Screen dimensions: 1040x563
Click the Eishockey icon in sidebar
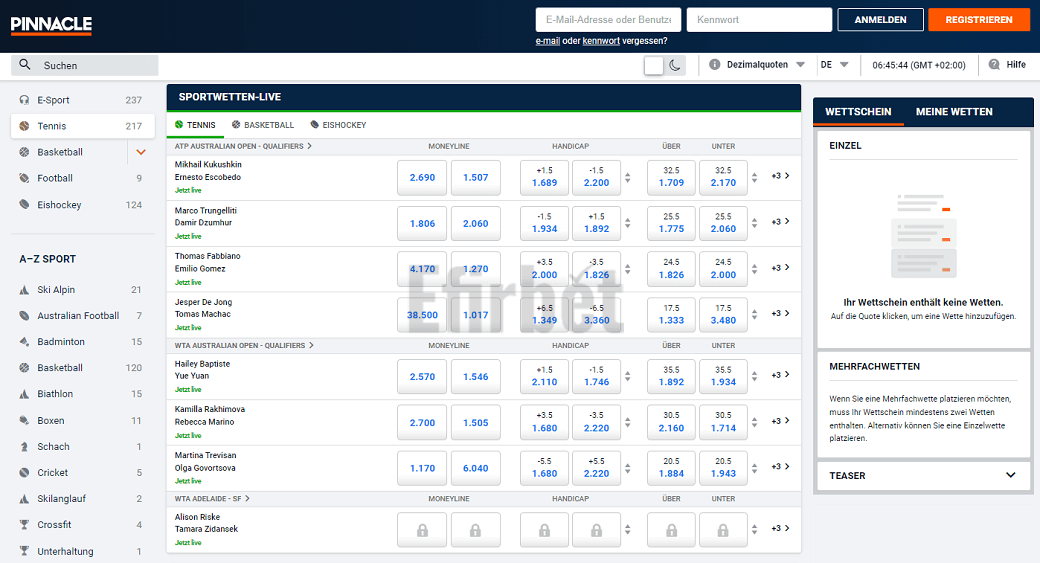25,205
